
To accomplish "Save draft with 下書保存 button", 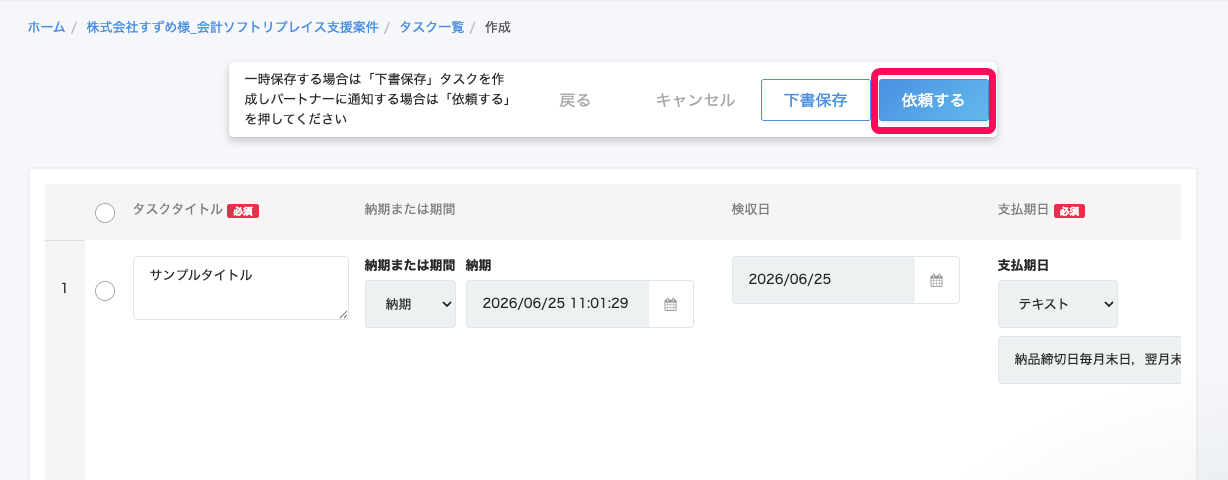I will pos(816,100).
